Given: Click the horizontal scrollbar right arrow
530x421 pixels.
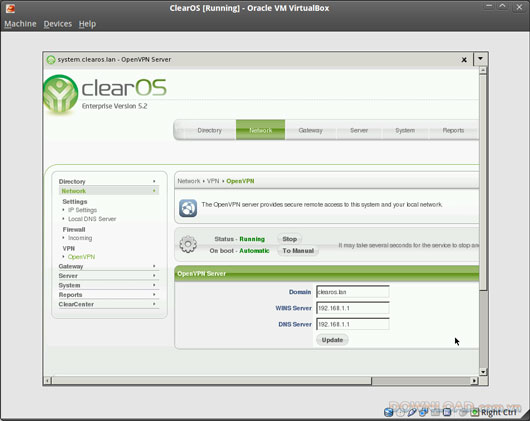Looking at the screenshot, I should coord(475,381).
